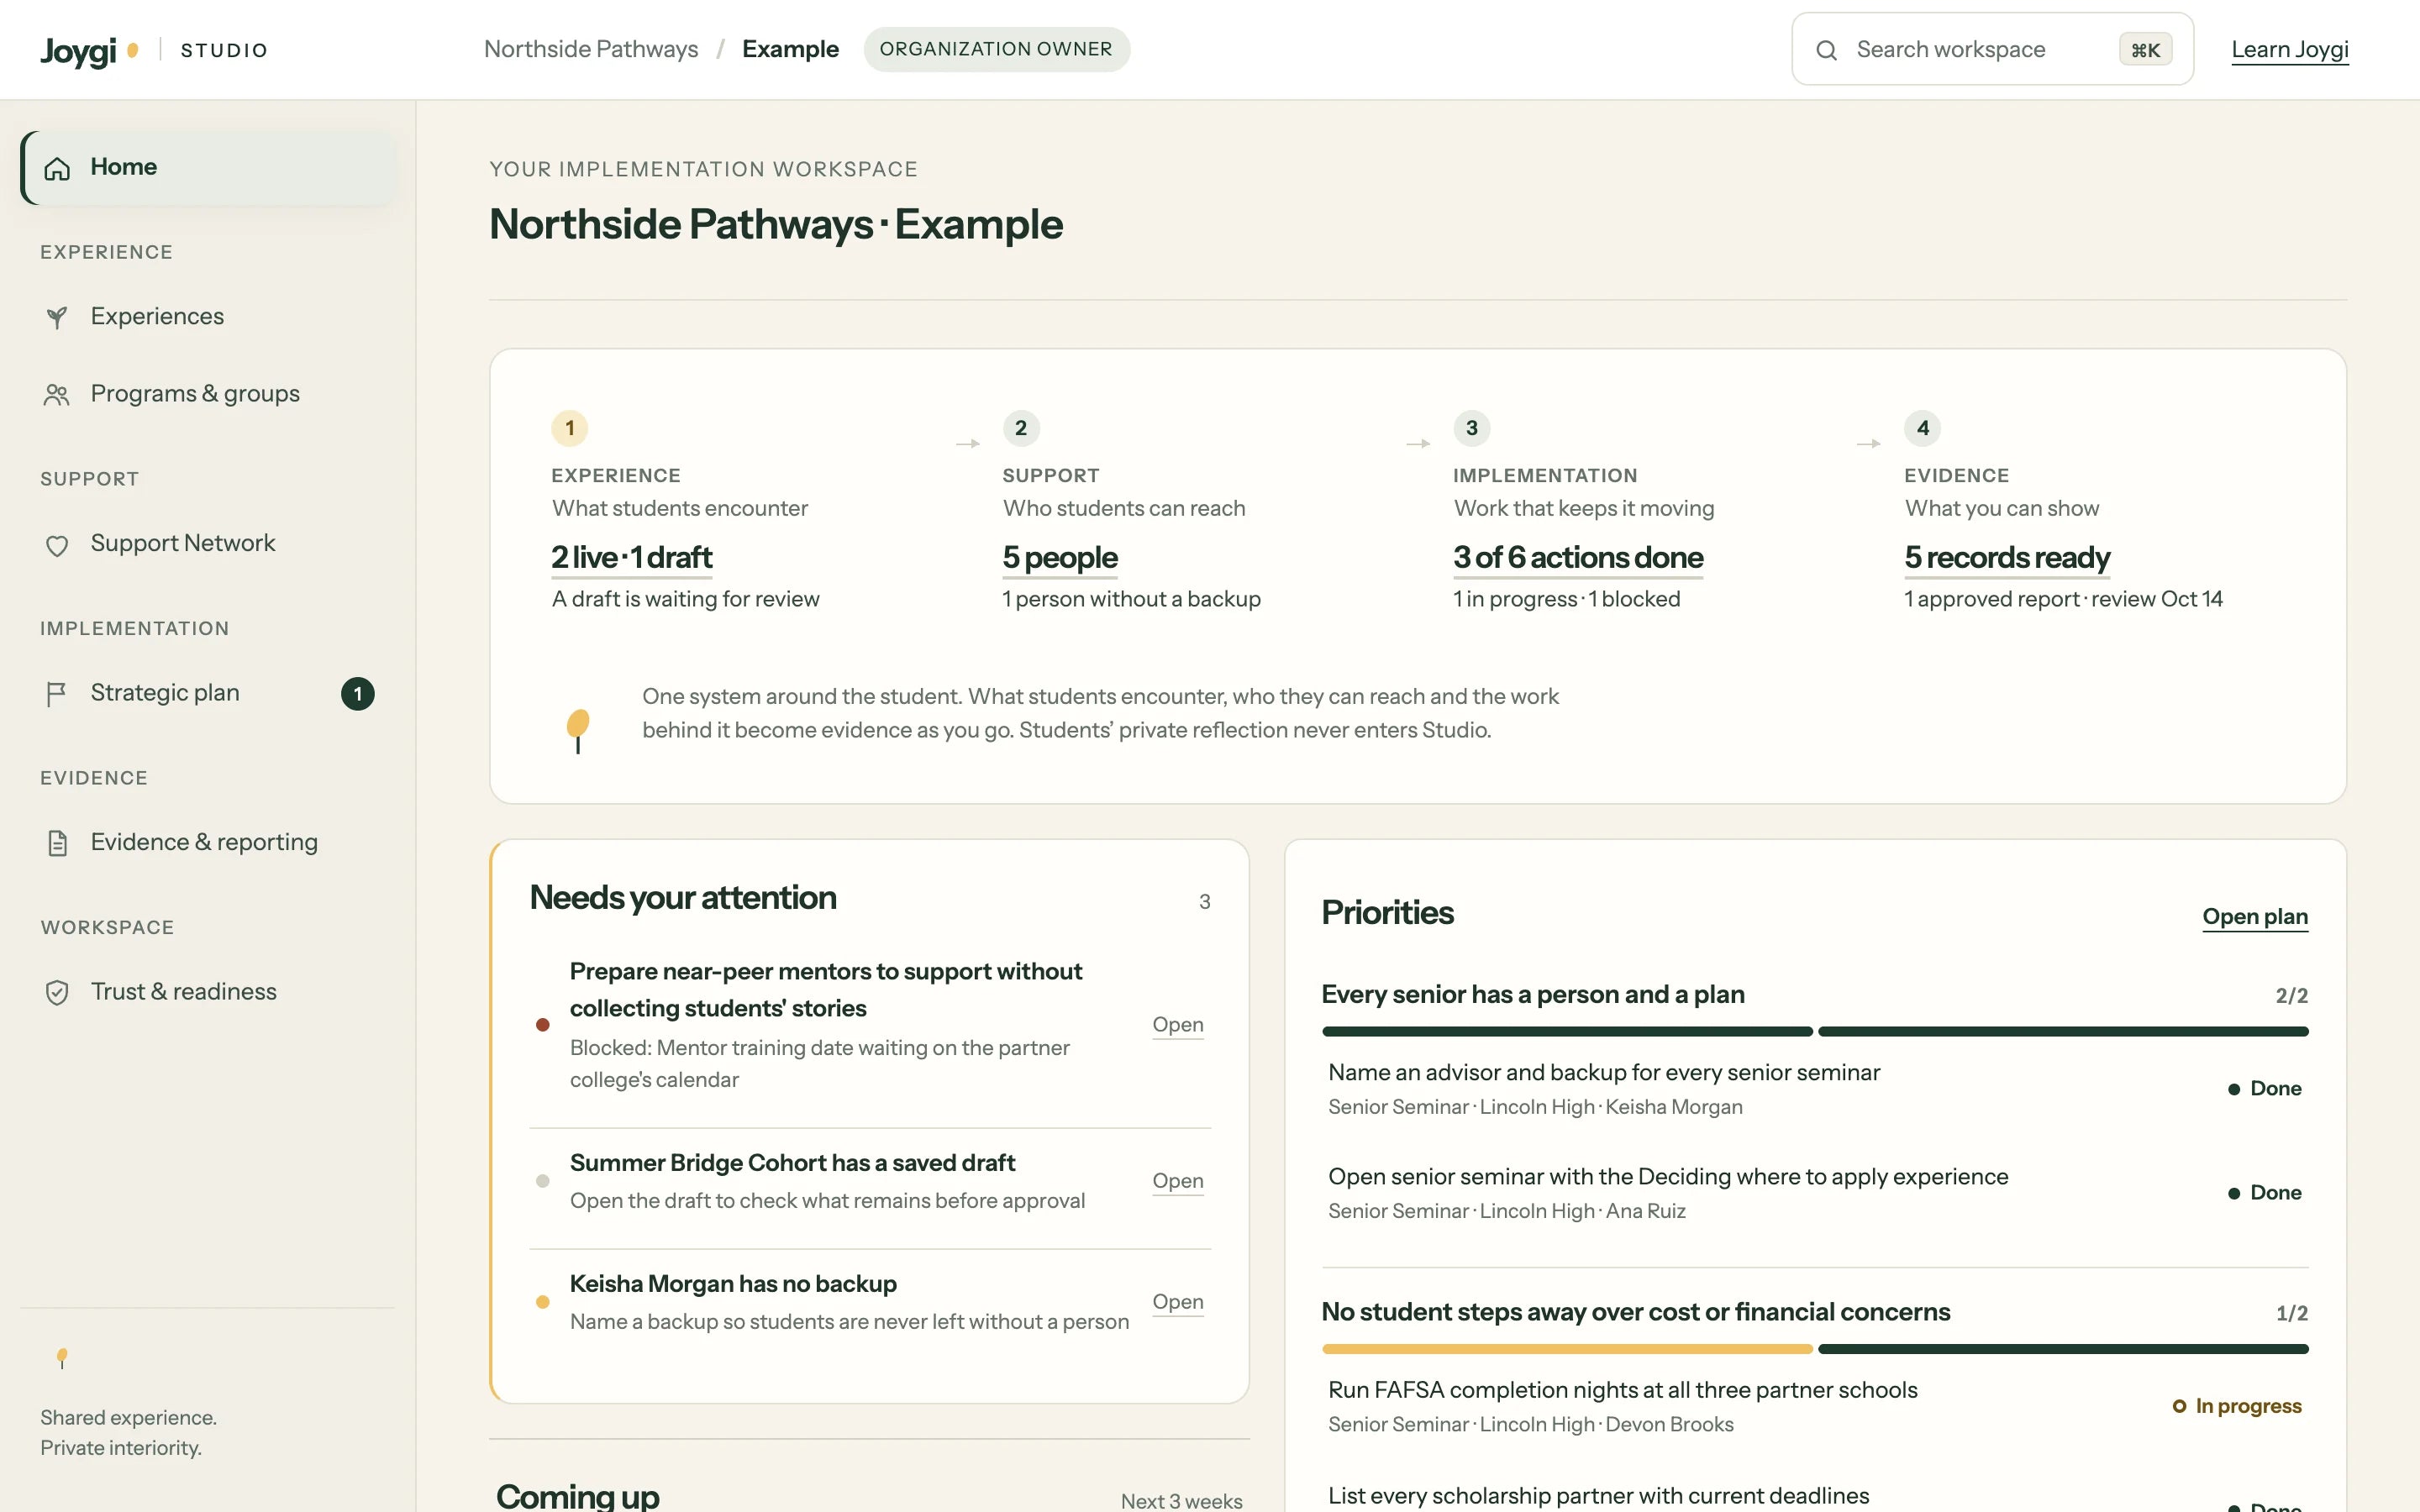Click Done status for Name an advisor
This screenshot has width=2420, height=1512.
pos(2264,1088)
